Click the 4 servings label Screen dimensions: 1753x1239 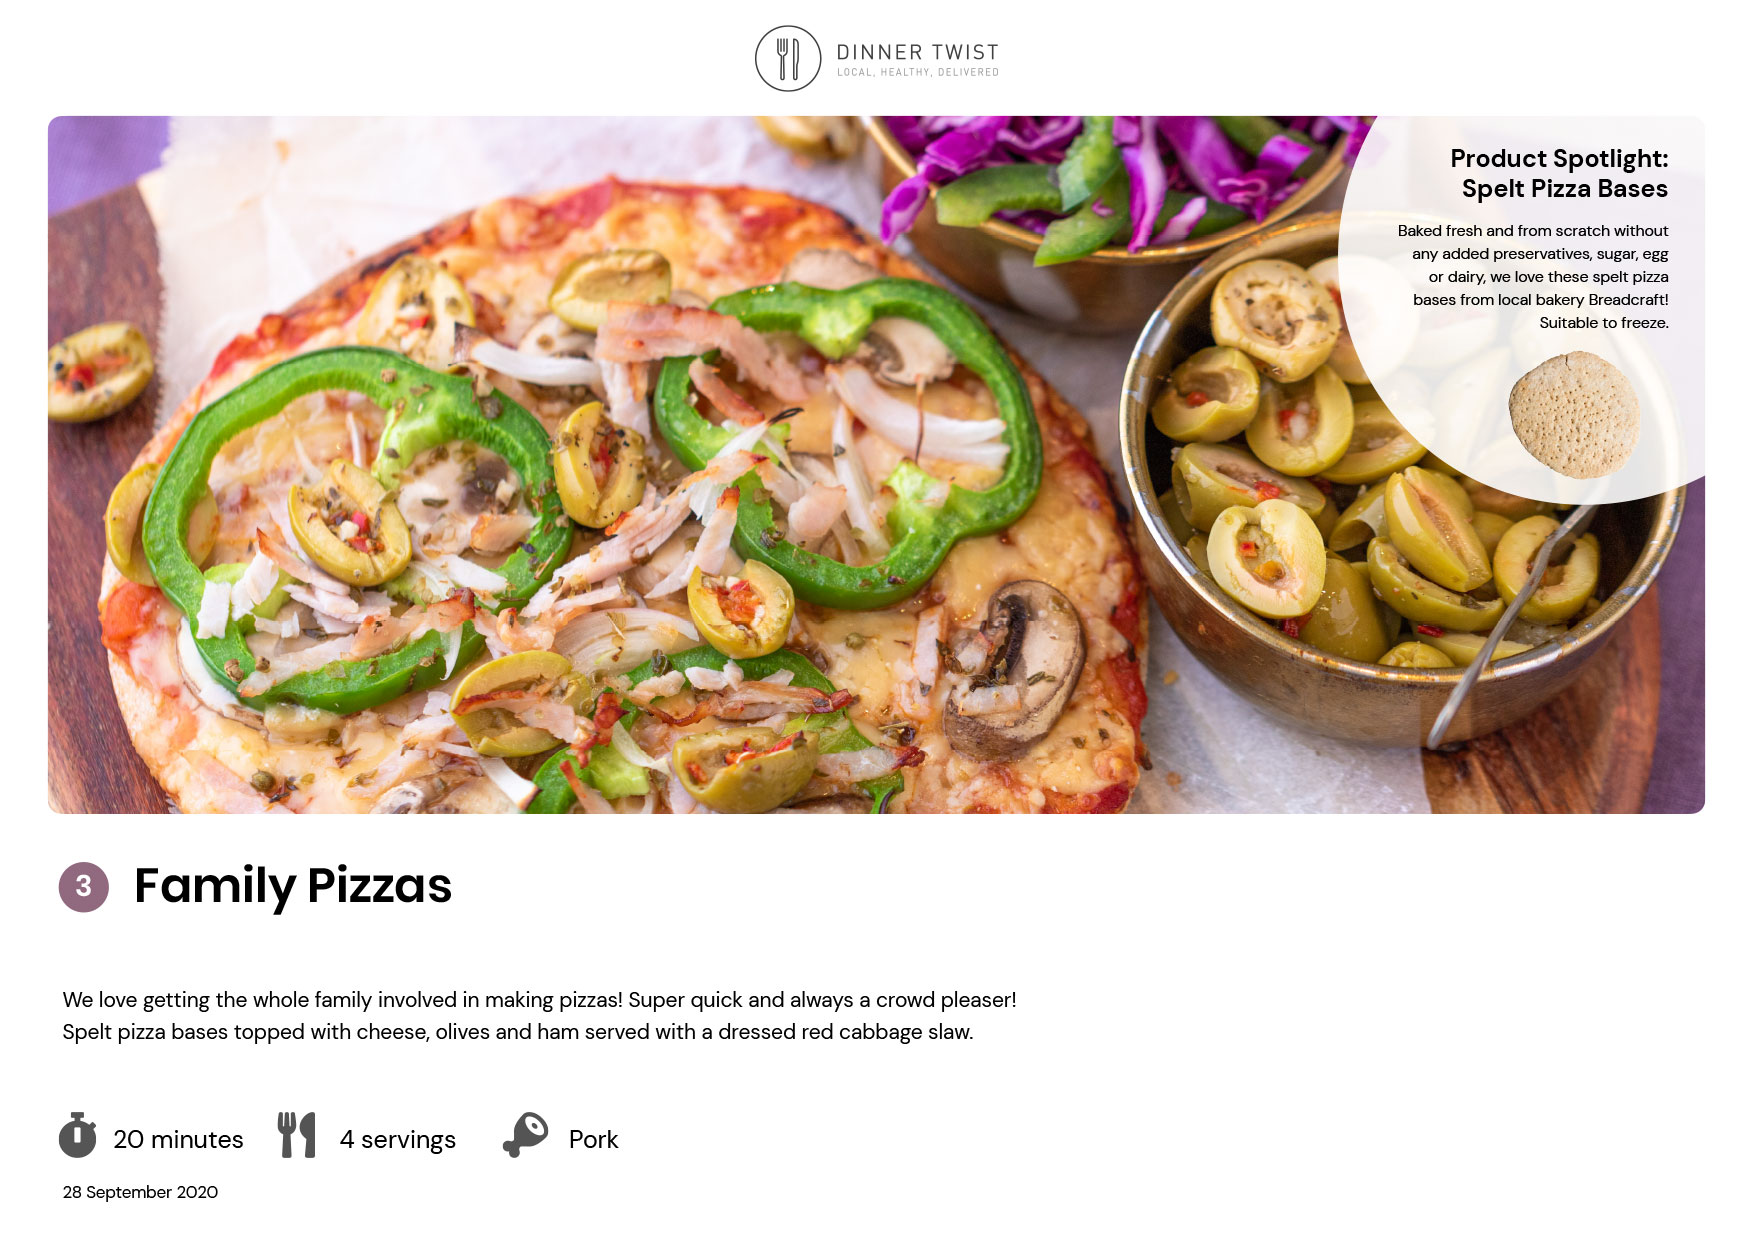[x=398, y=1140]
